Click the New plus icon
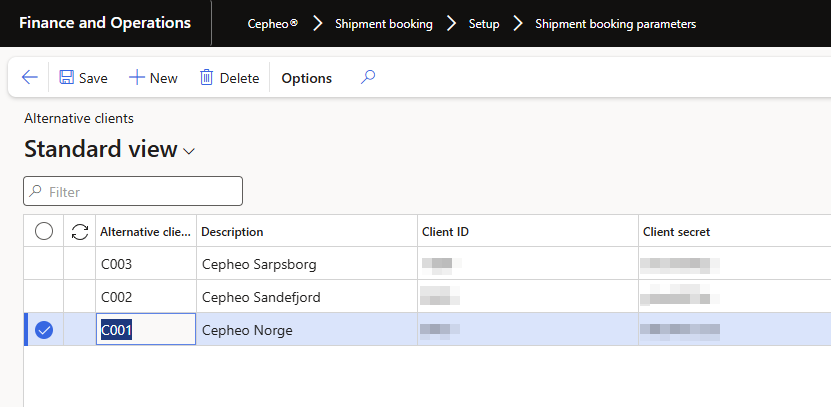The image size is (831, 407). click(137, 77)
